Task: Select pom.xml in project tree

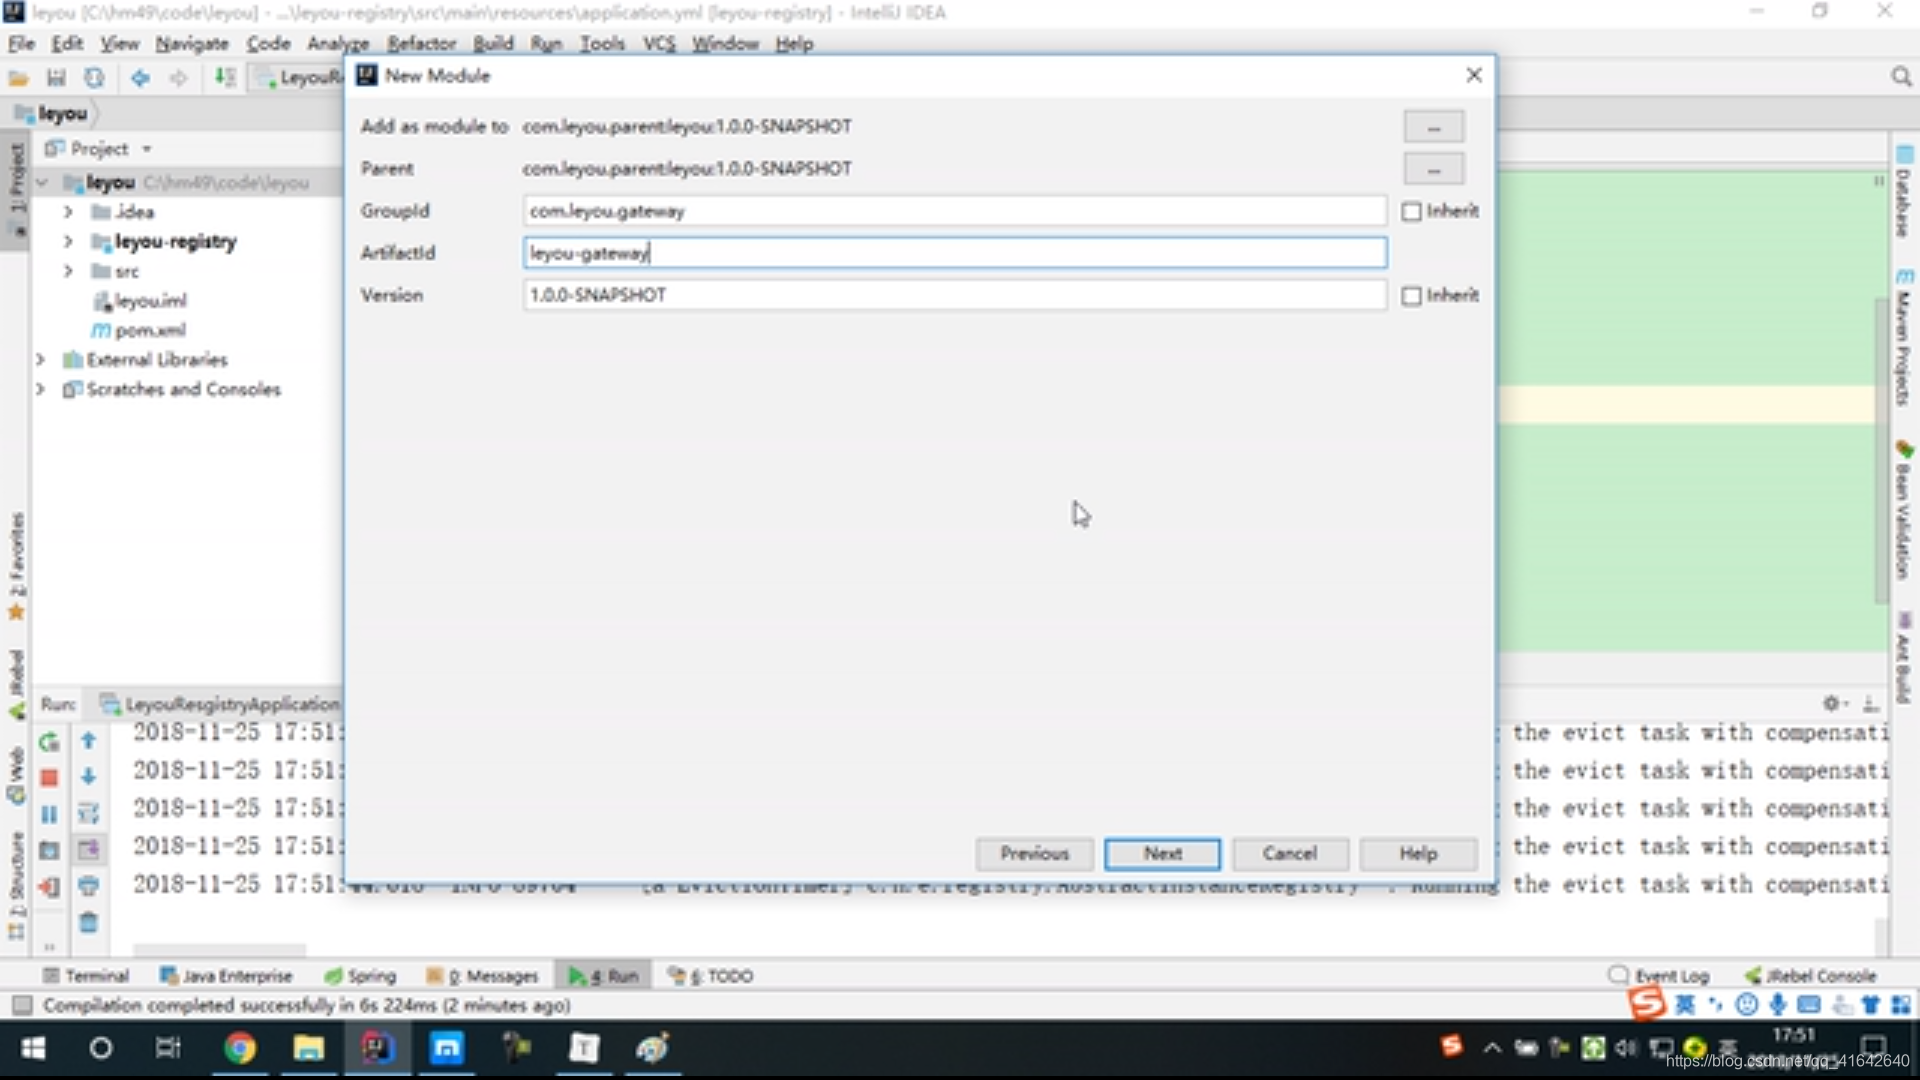Action: point(139,331)
